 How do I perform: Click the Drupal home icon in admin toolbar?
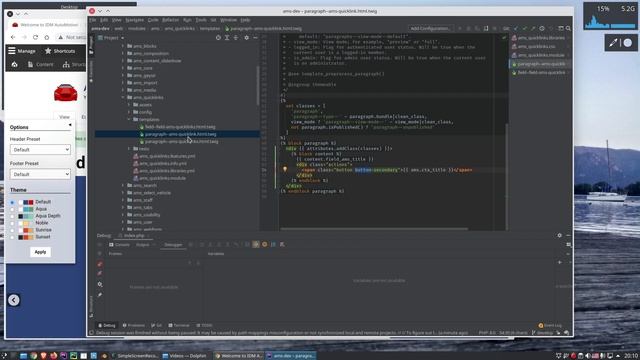pos(14,64)
